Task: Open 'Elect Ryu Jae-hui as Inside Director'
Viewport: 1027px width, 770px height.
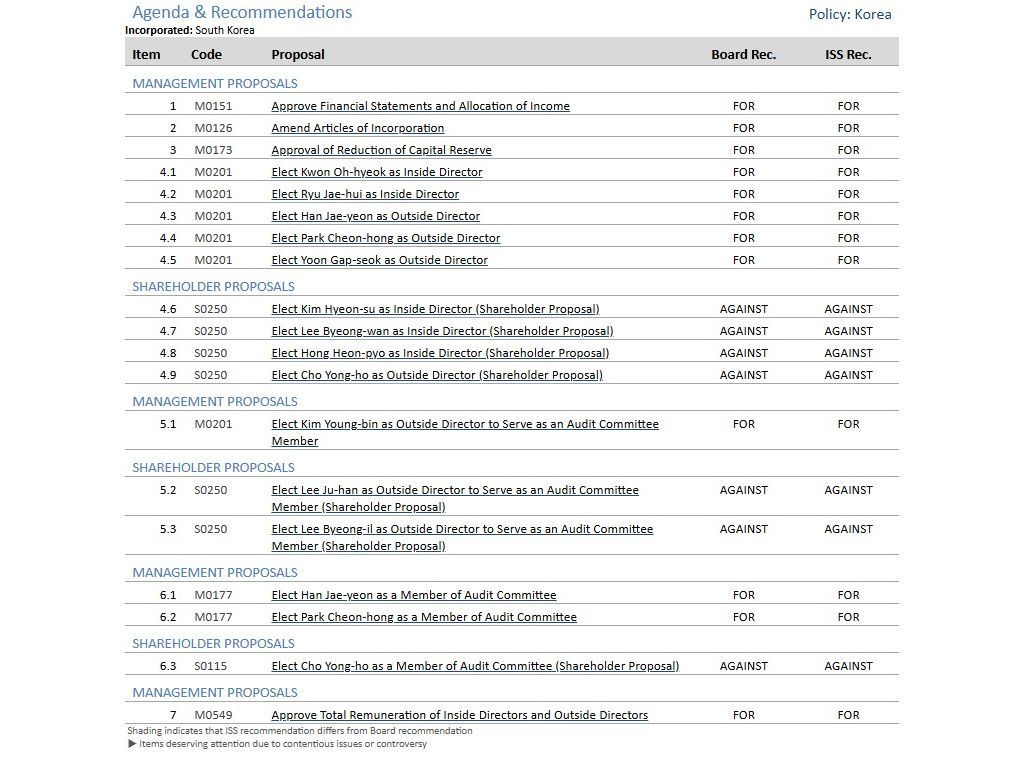Action: click(x=365, y=194)
